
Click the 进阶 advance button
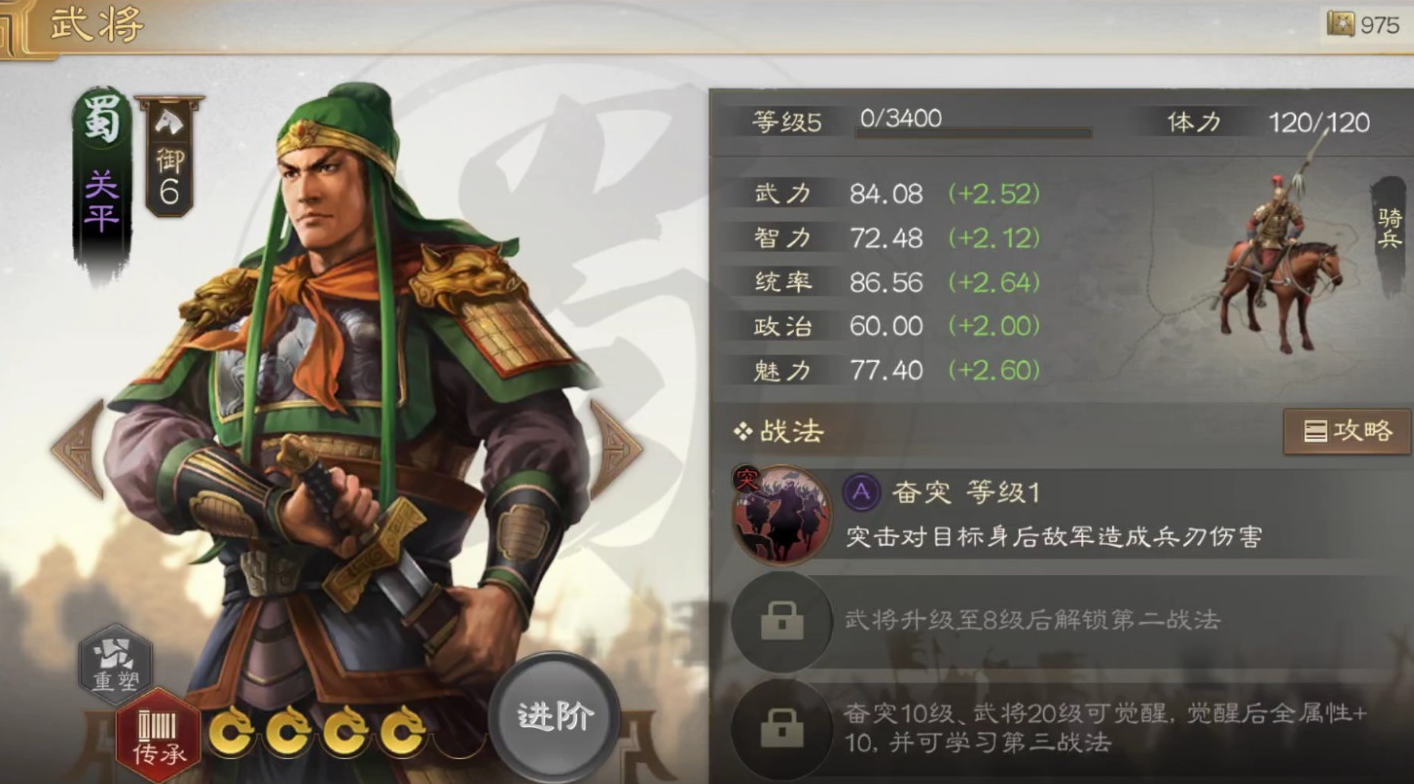(x=555, y=716)
